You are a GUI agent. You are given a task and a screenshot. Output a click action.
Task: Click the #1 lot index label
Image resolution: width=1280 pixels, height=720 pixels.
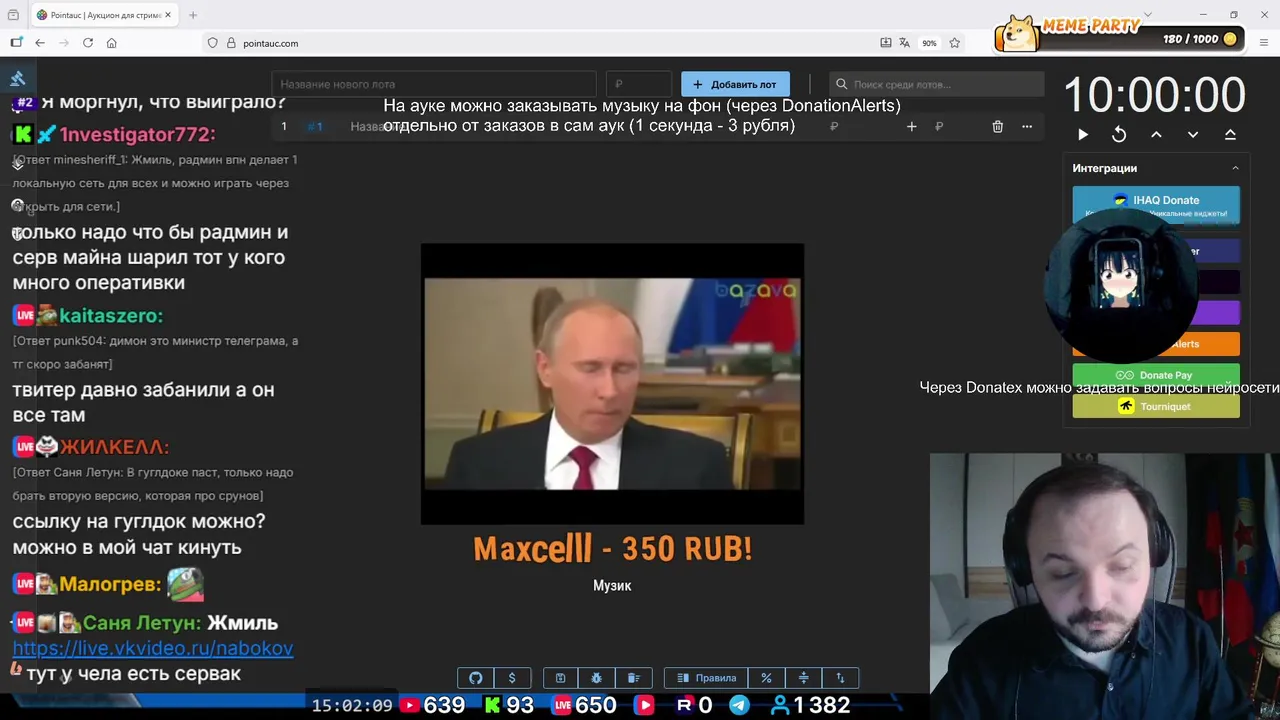[315, 126]
